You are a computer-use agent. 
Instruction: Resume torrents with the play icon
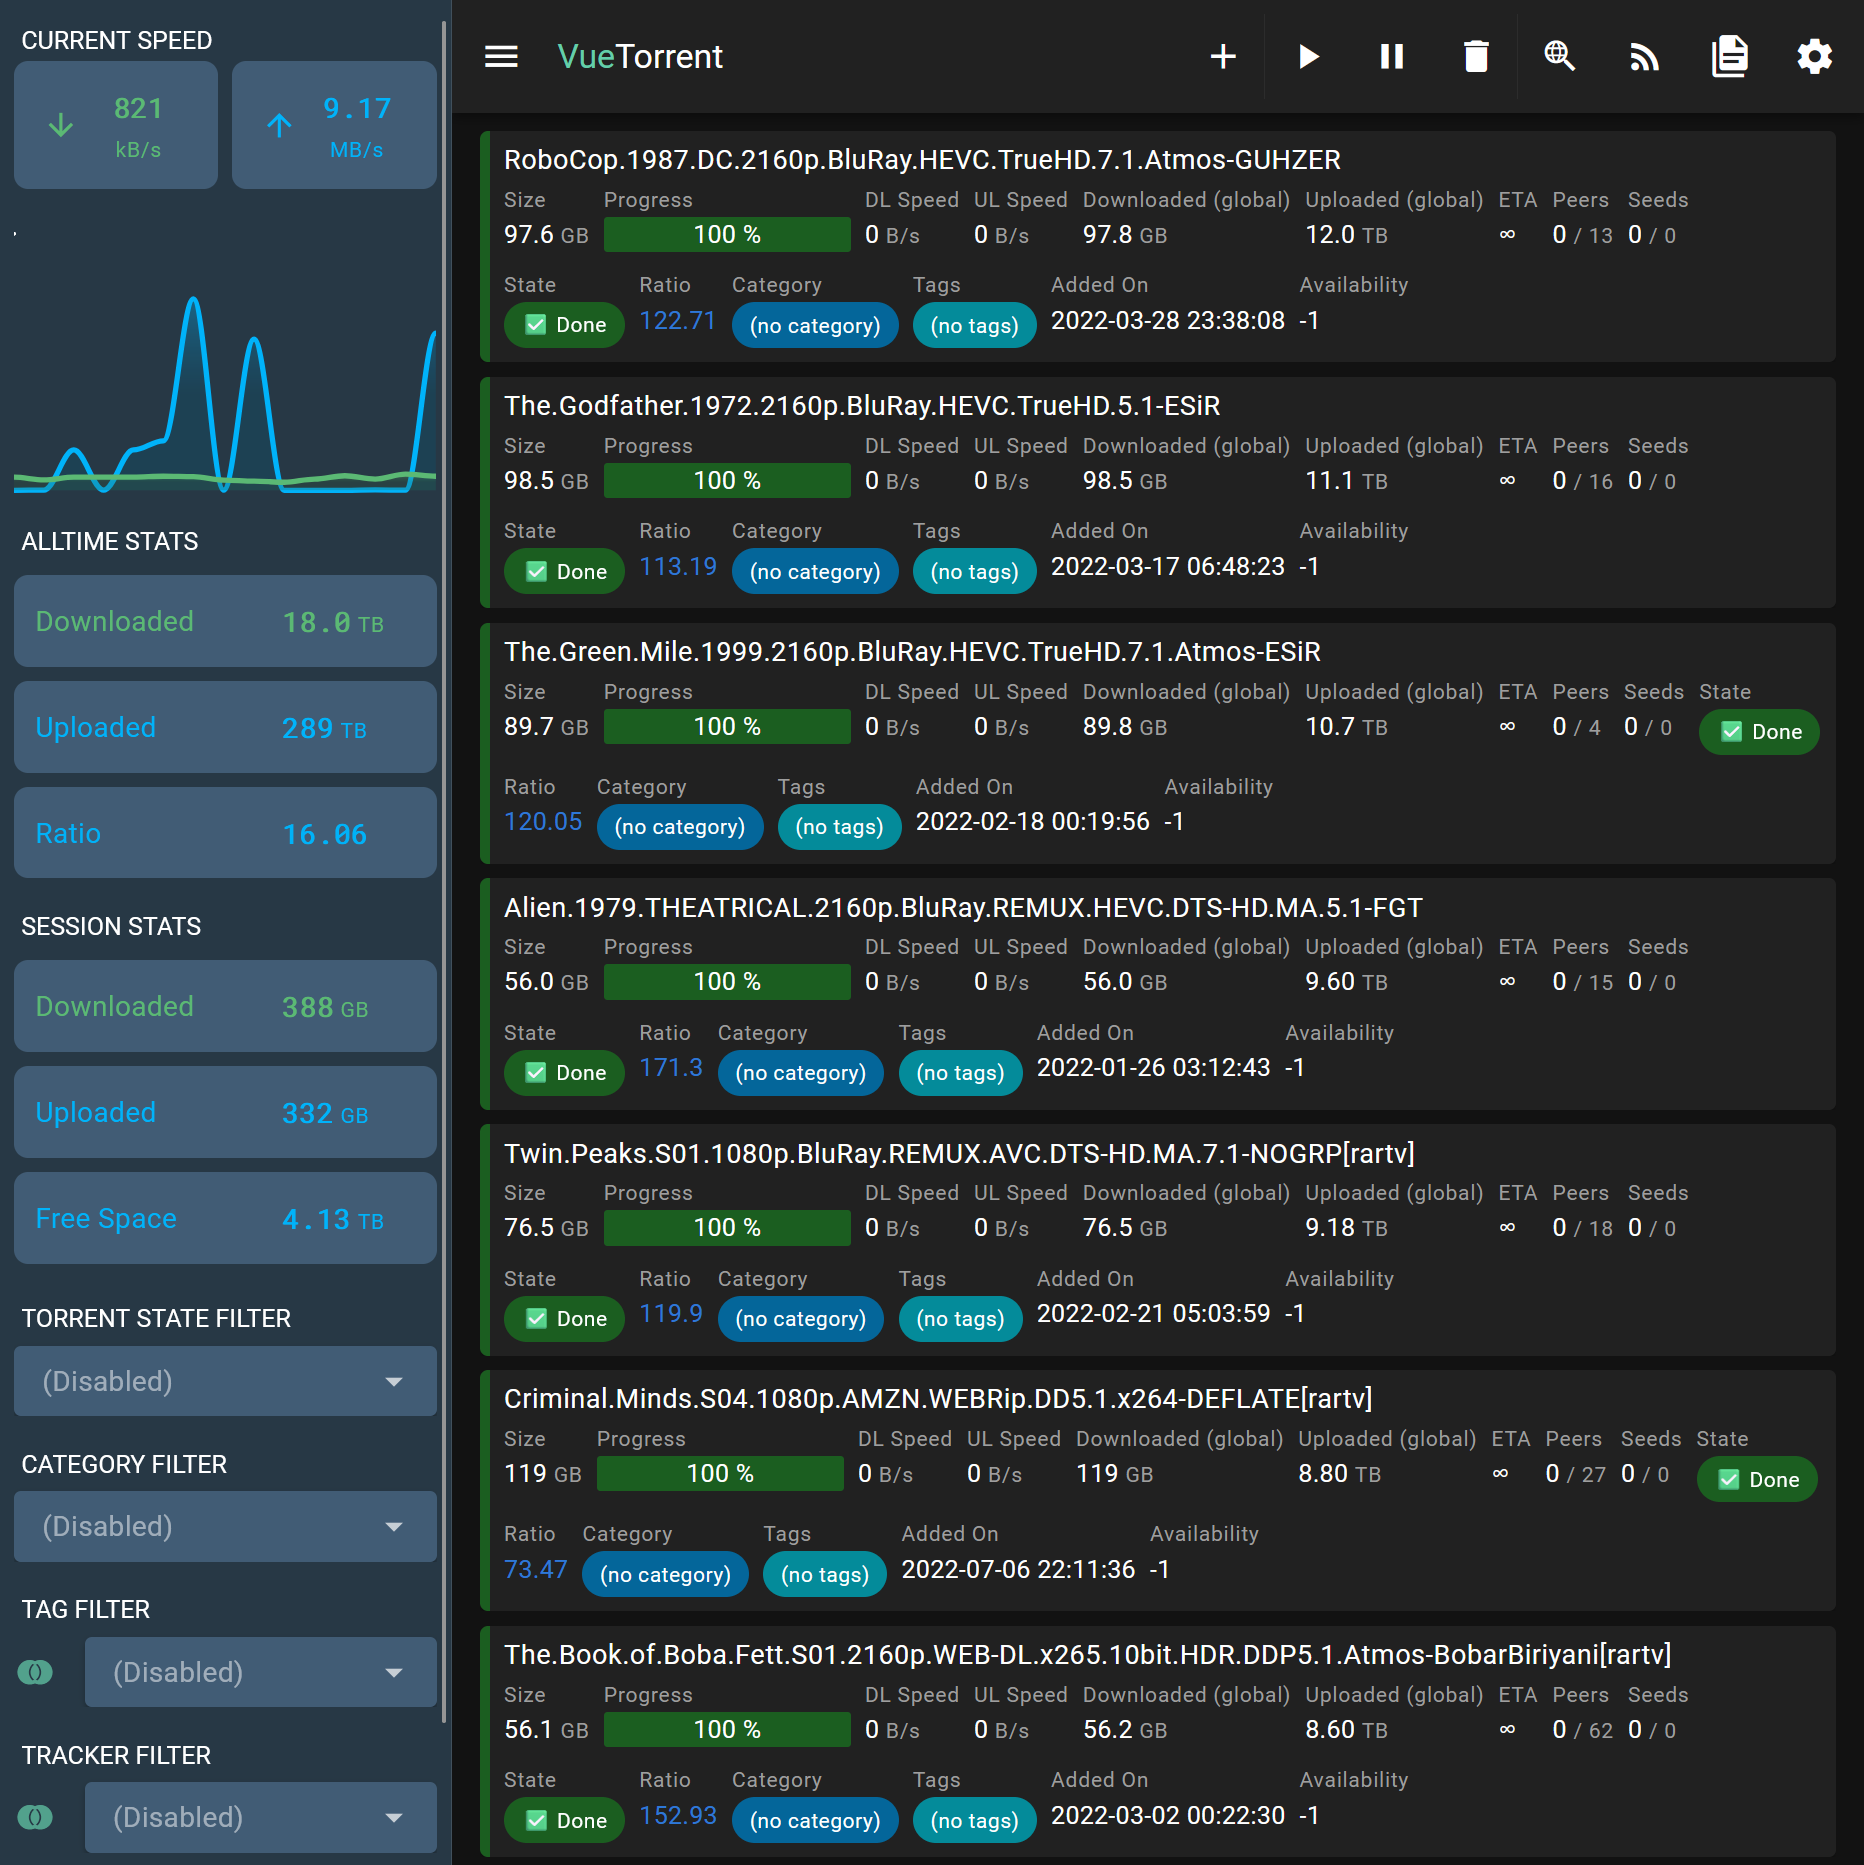point(1308,57)
